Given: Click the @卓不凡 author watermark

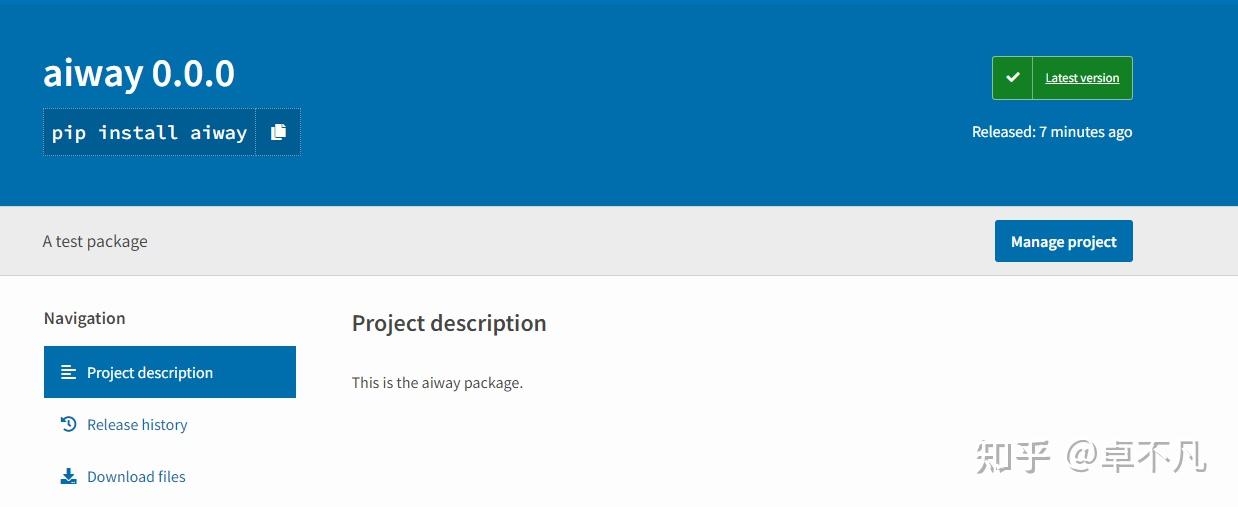Looking at the screenshot, I should (x=1136, y=457).
